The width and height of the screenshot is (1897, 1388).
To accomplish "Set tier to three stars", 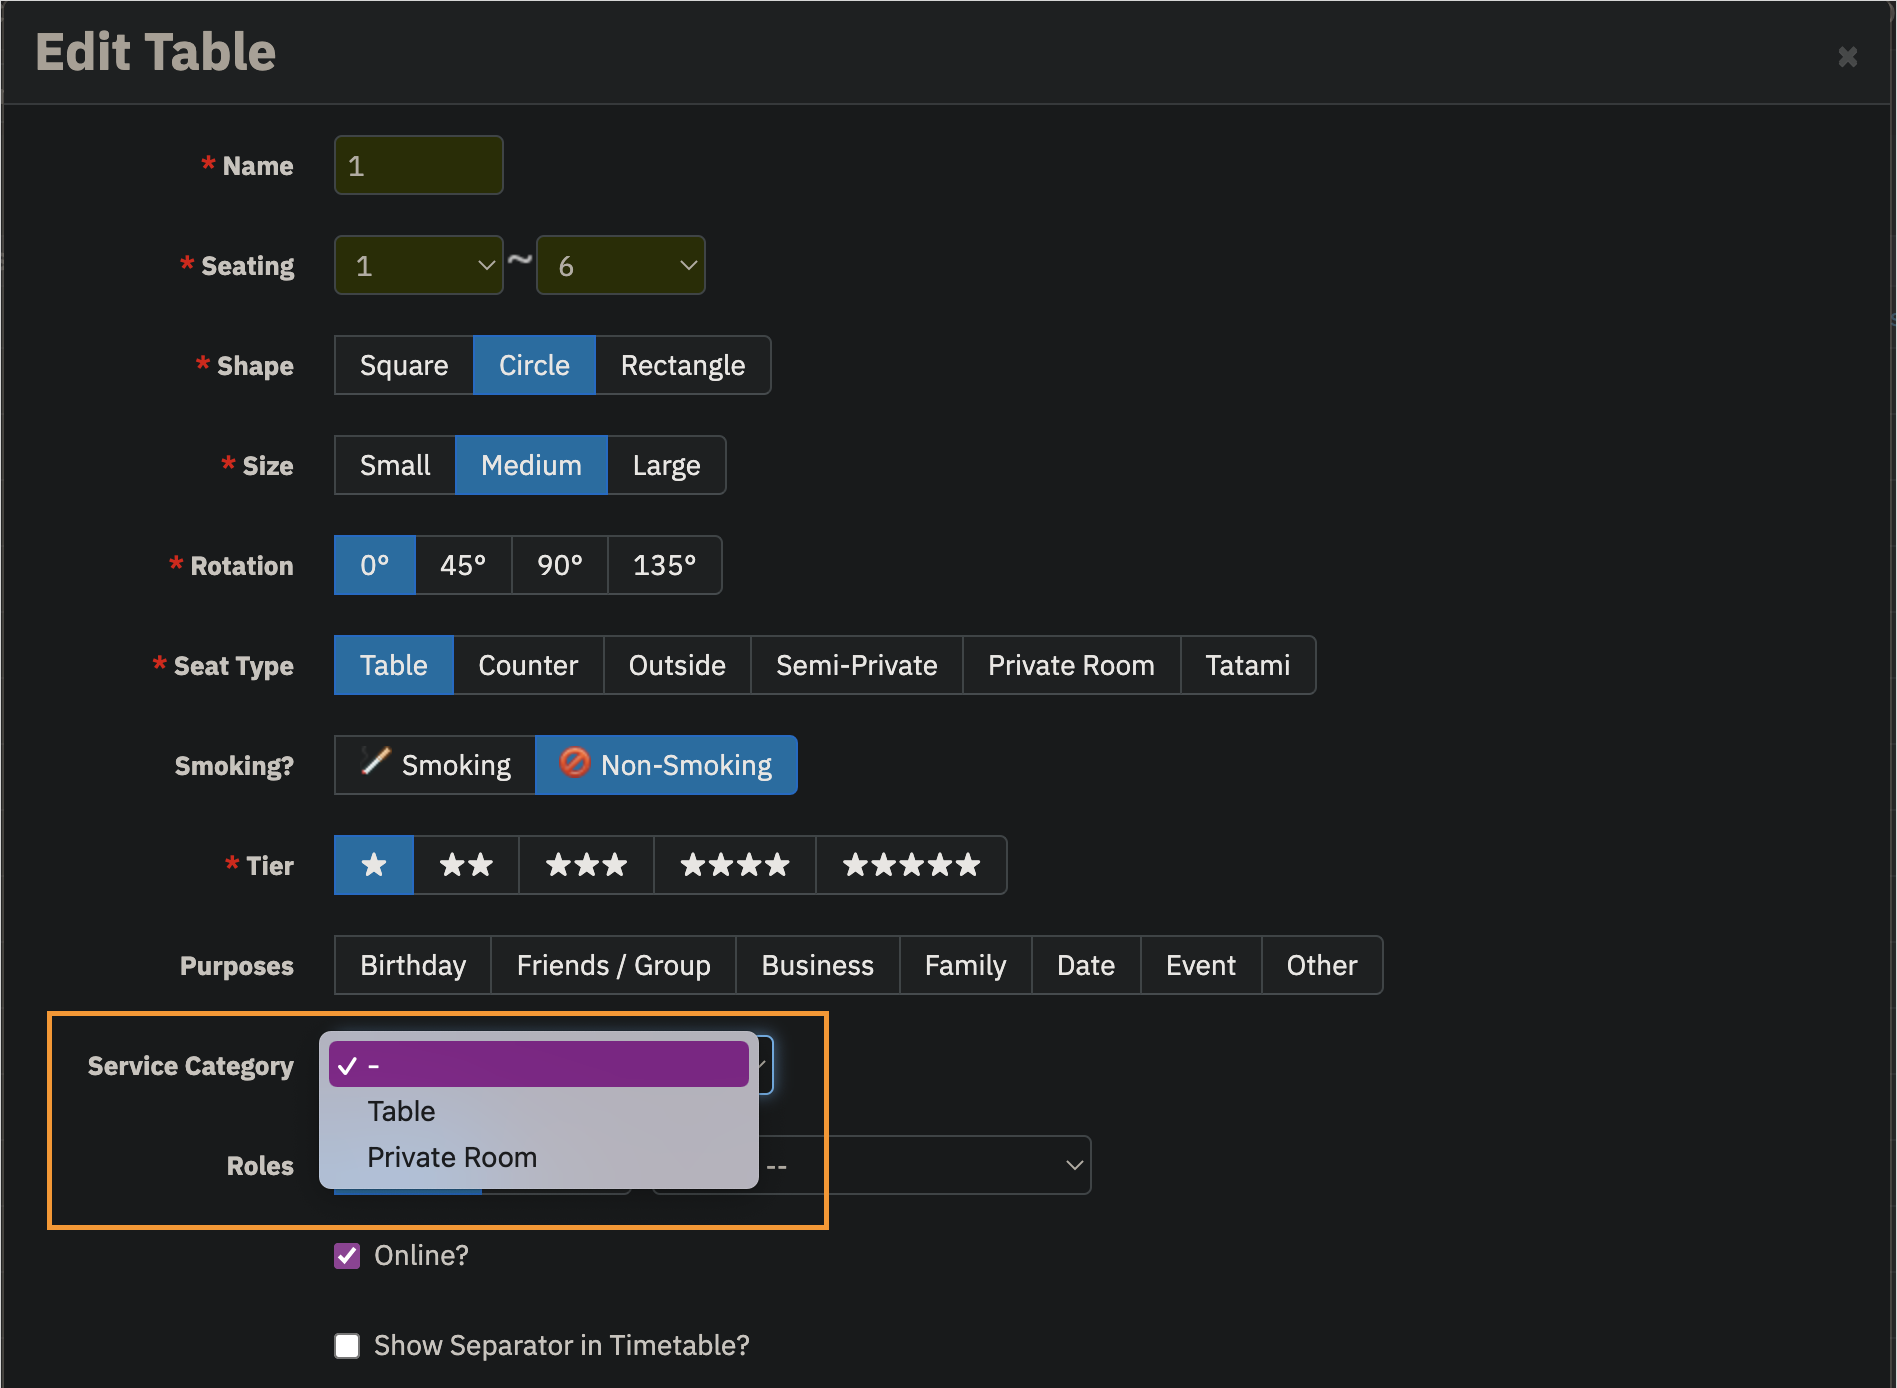I will point(586,865).
